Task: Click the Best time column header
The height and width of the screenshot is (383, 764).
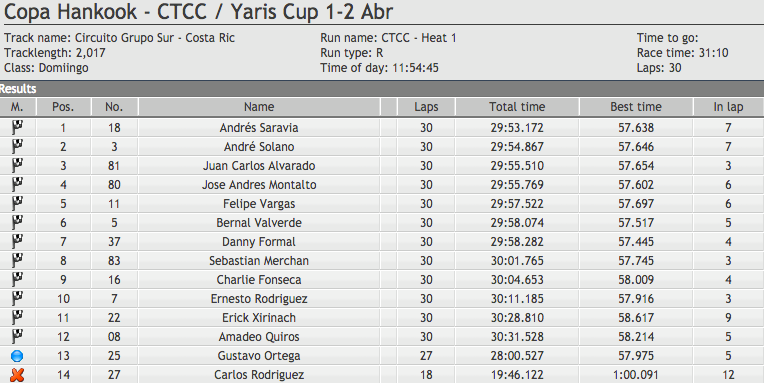Action: [x=636, y=107]
